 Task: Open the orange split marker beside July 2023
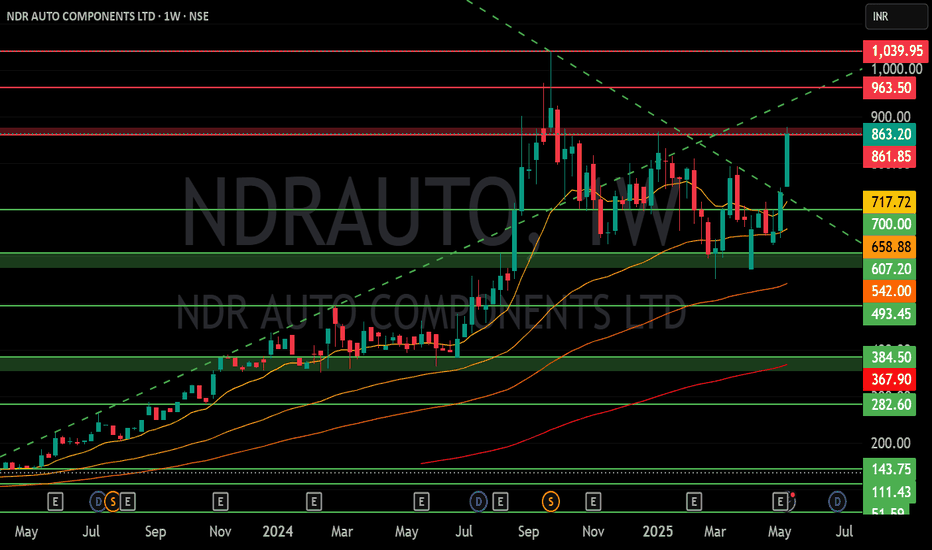[112, 502]
